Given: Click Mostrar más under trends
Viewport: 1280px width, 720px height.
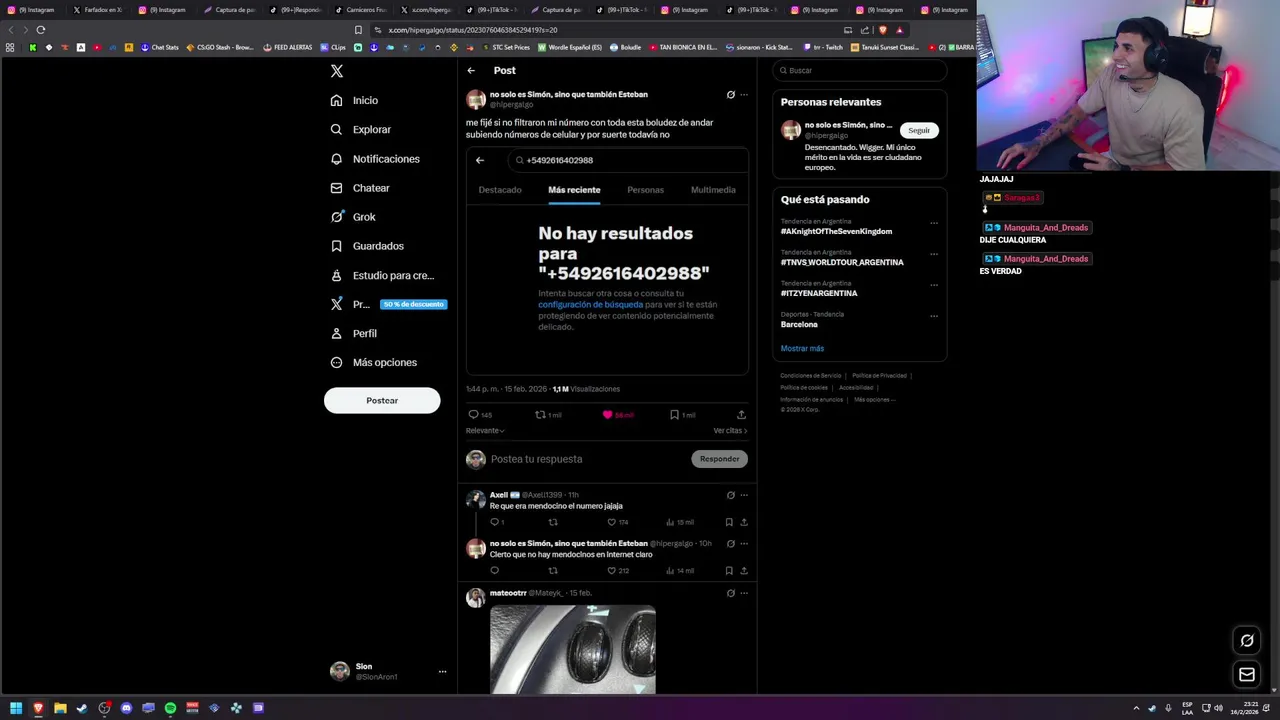Looking at the screenshot, I should (802, 348).
